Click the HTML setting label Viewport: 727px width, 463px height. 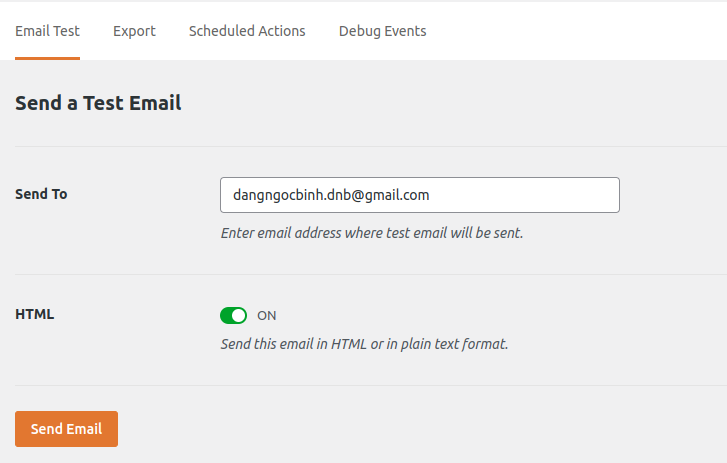[34, 314]
